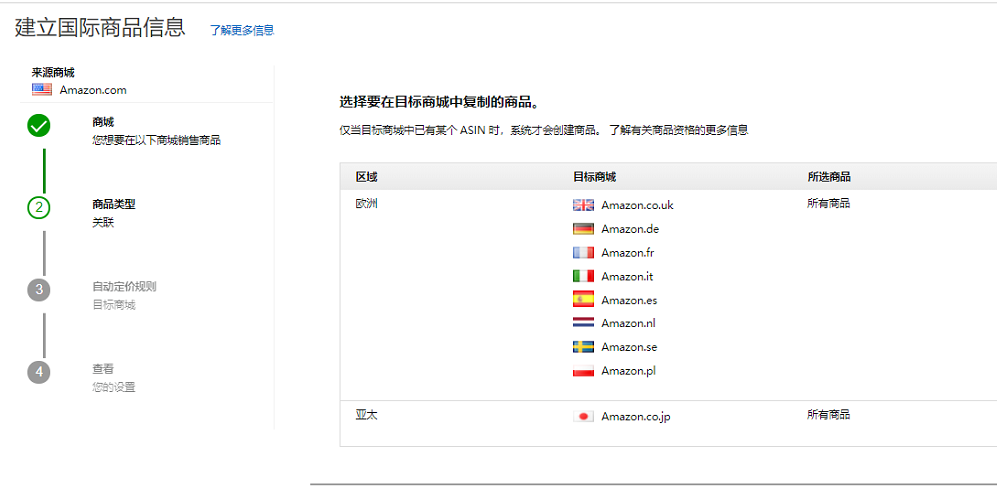The height and width of the screenshot is (493, 997).
Task: Go to the 商城 step
Action: click(x=103, y=122)
